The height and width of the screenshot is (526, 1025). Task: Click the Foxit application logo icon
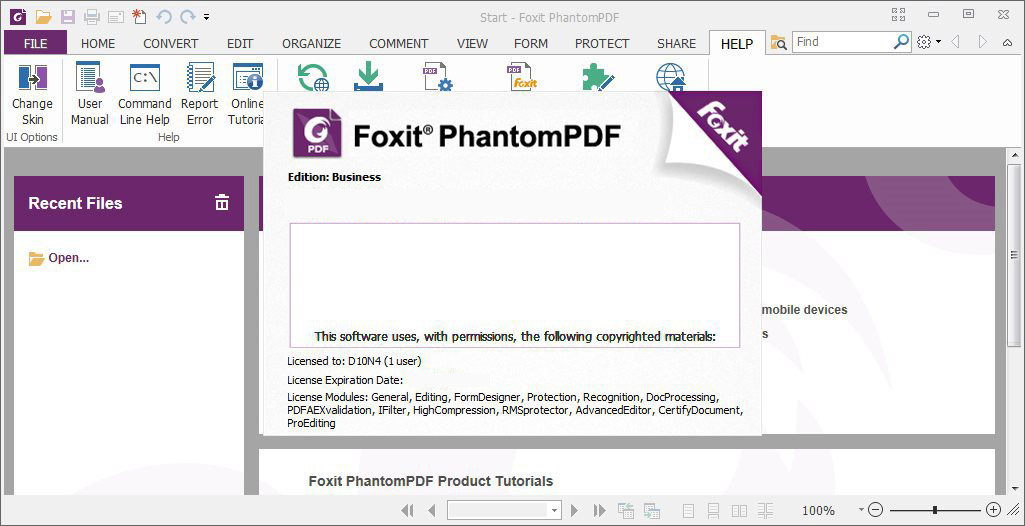click(18, 16)
